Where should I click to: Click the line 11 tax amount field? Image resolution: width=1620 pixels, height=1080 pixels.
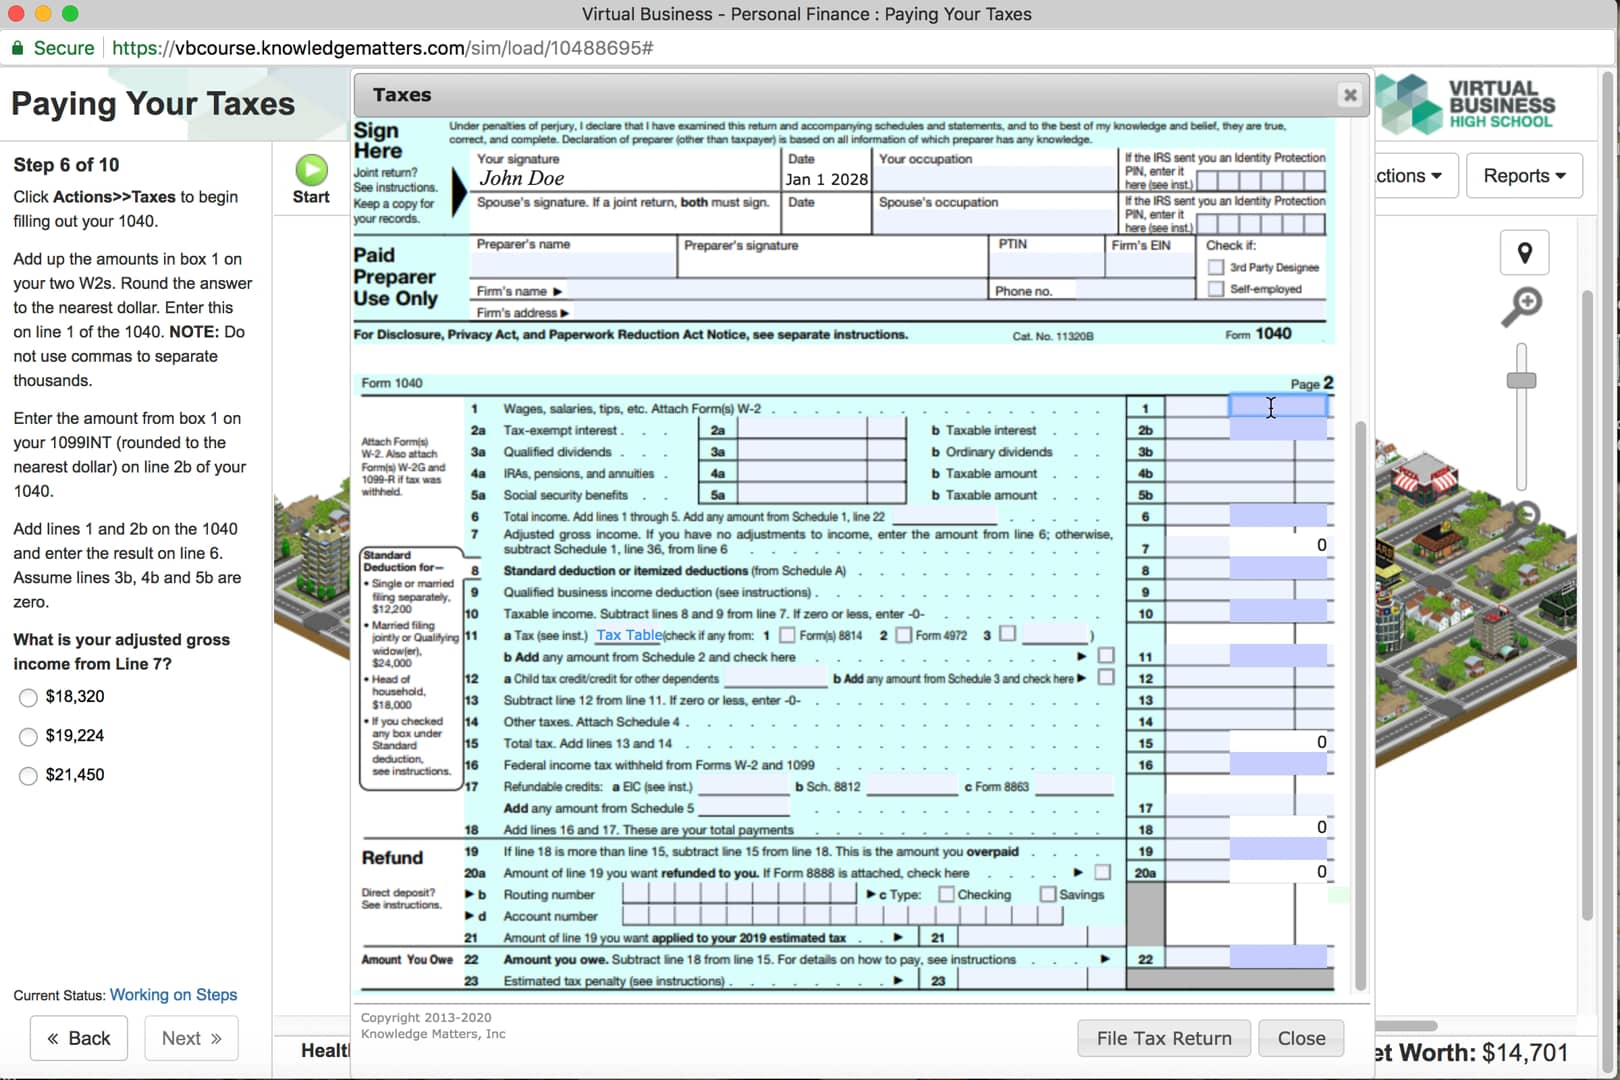(1278, 656)
